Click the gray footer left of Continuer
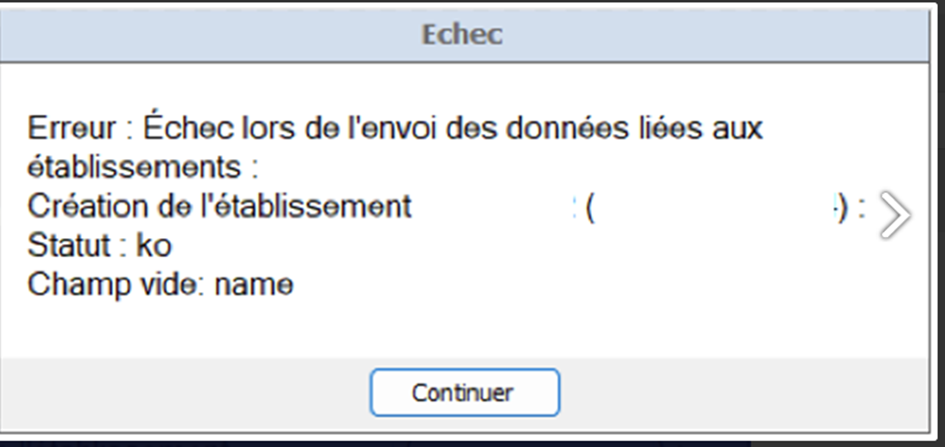The width and height of the screenshot is (945, 447). [180, 393]
